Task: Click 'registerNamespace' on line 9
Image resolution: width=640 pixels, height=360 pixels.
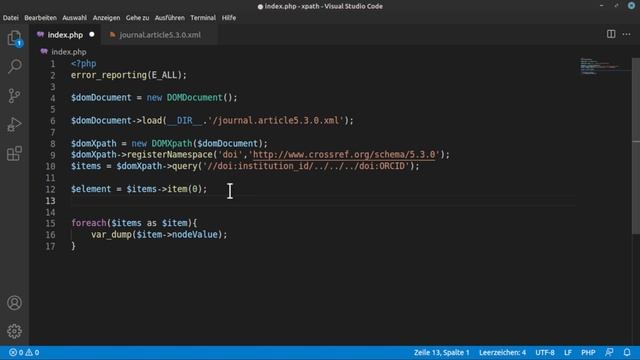Action: point(170,155)
